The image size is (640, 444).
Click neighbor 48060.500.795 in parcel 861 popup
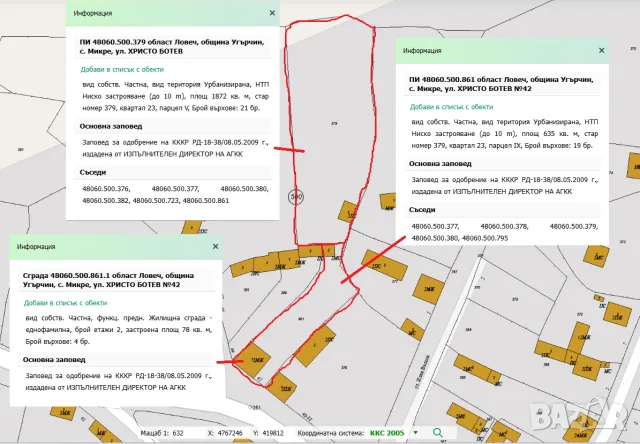click(485, 238)
